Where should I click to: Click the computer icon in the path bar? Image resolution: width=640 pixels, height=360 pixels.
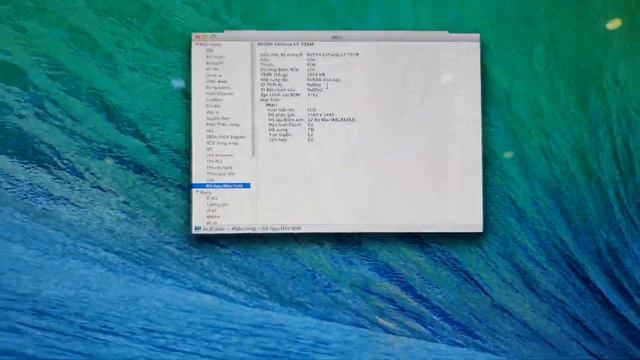tap(198, 229)
